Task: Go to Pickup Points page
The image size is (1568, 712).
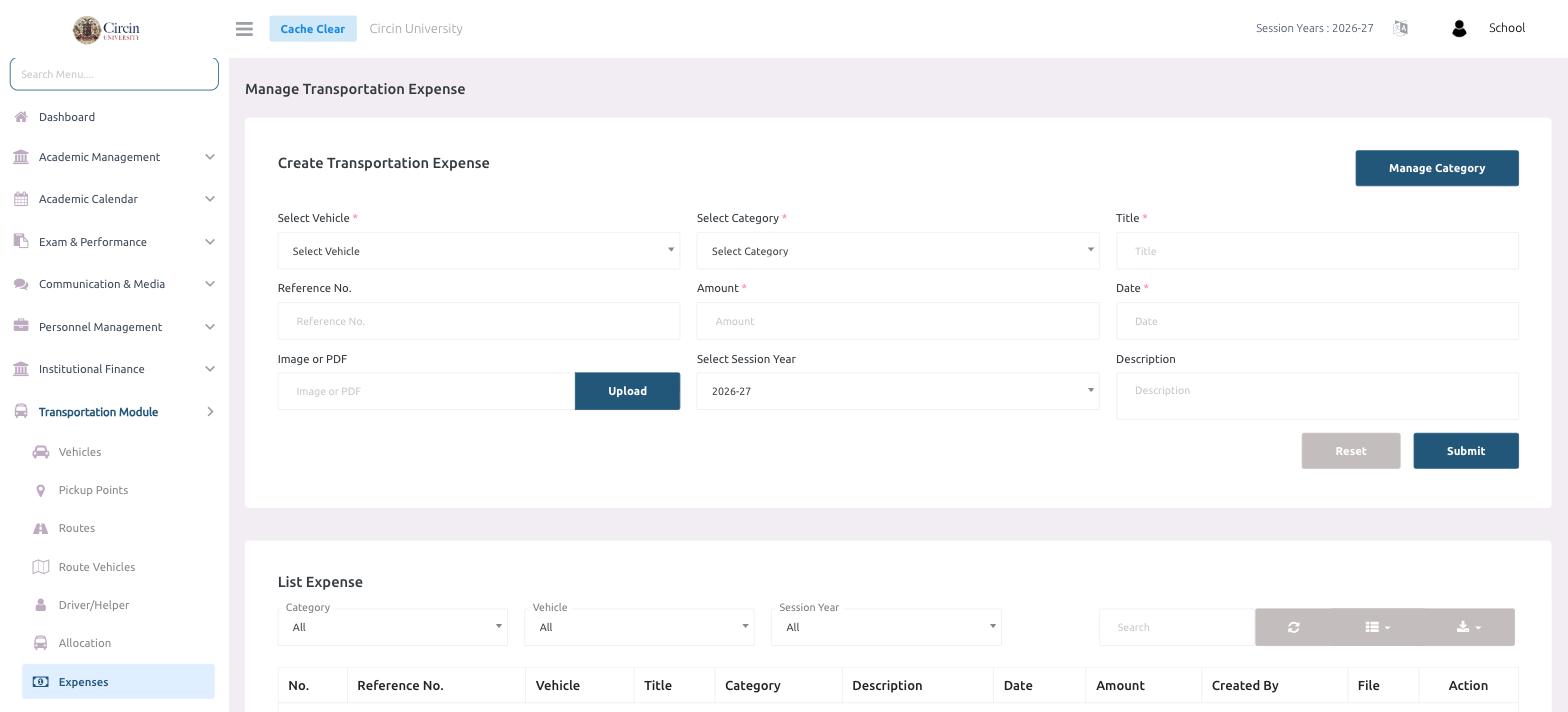Action: click(x=93, y=490)
